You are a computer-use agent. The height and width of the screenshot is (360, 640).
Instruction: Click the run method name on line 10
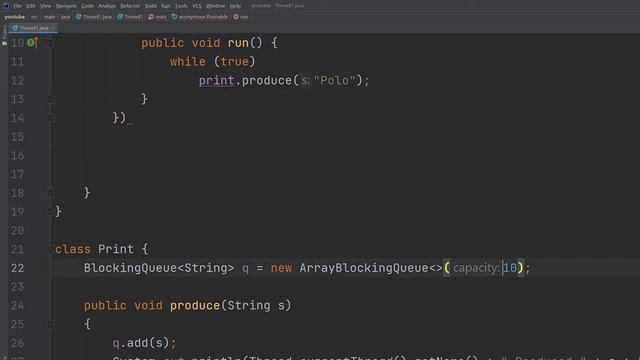(238, 43)
